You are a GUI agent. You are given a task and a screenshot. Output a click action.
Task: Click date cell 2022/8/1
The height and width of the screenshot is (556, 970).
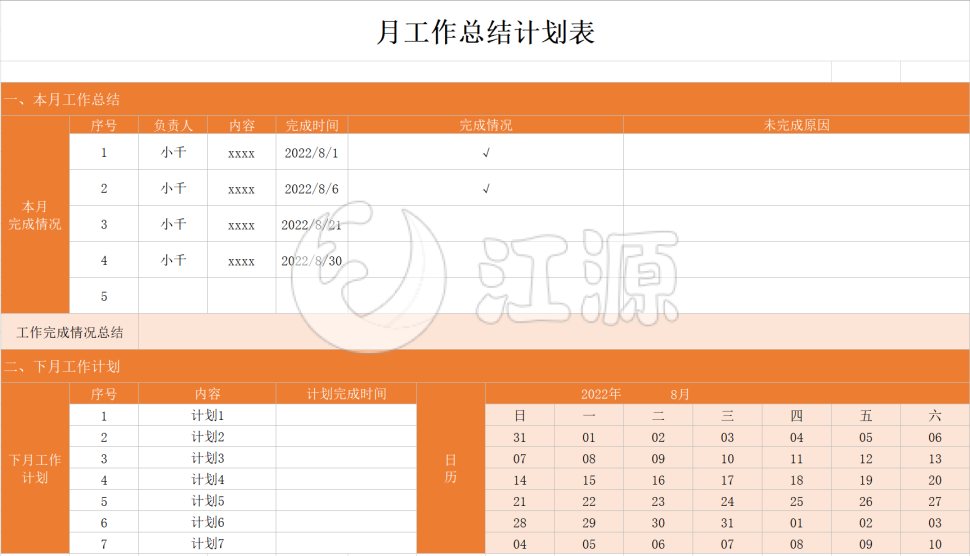point(312,153)
